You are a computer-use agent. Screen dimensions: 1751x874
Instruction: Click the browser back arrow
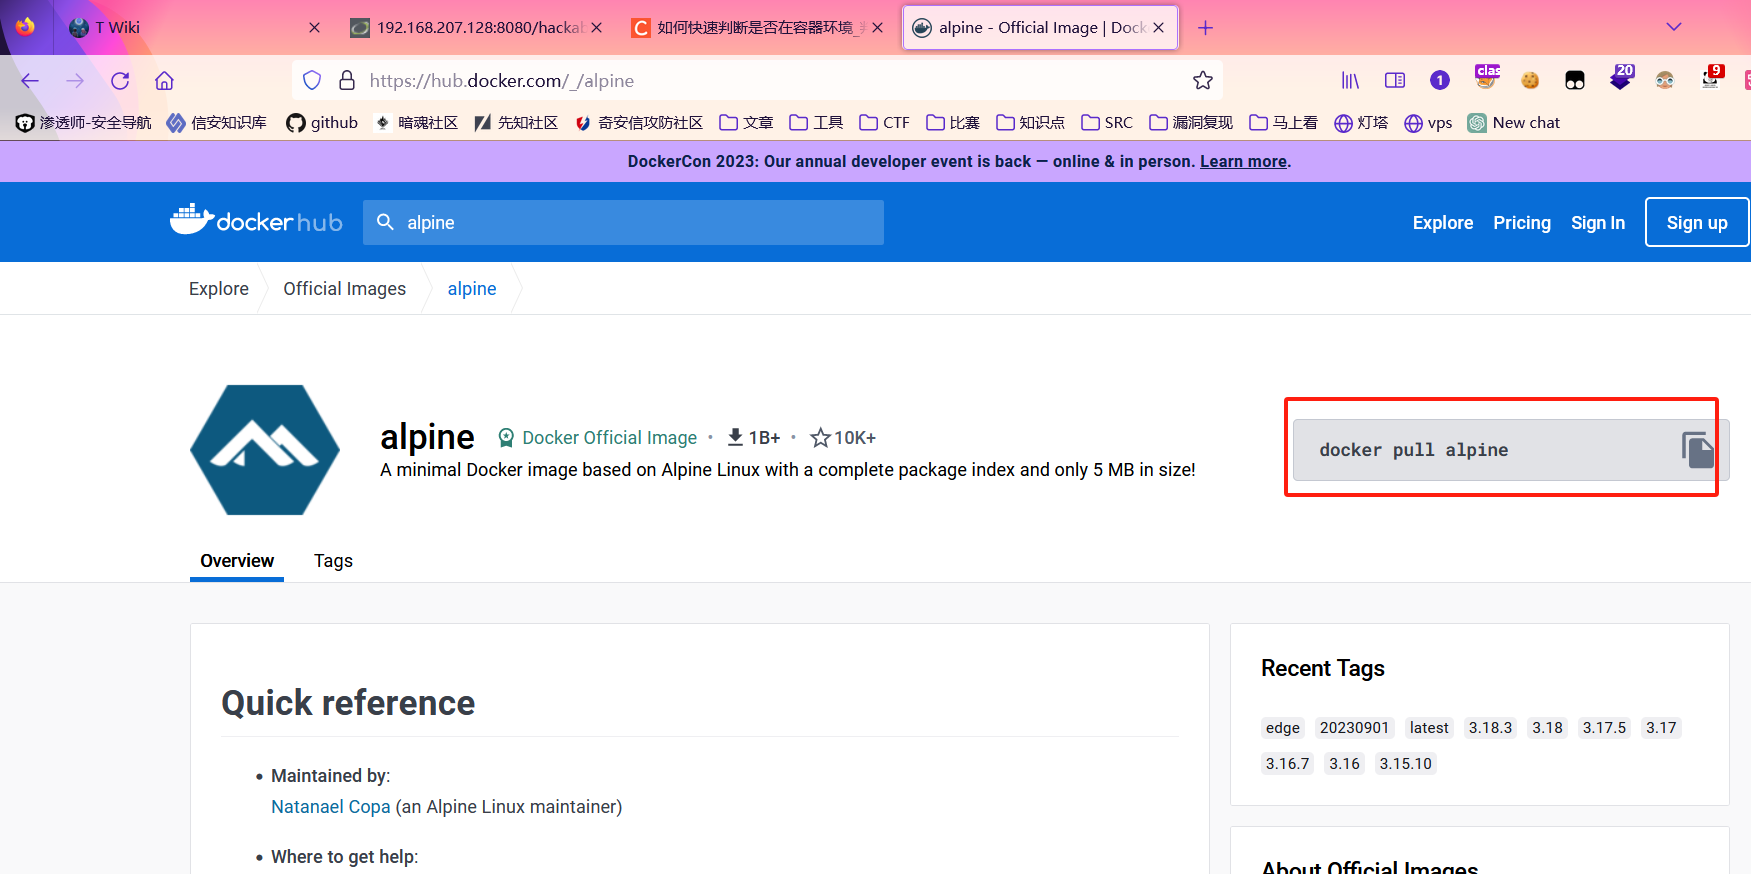click(30, 81)
